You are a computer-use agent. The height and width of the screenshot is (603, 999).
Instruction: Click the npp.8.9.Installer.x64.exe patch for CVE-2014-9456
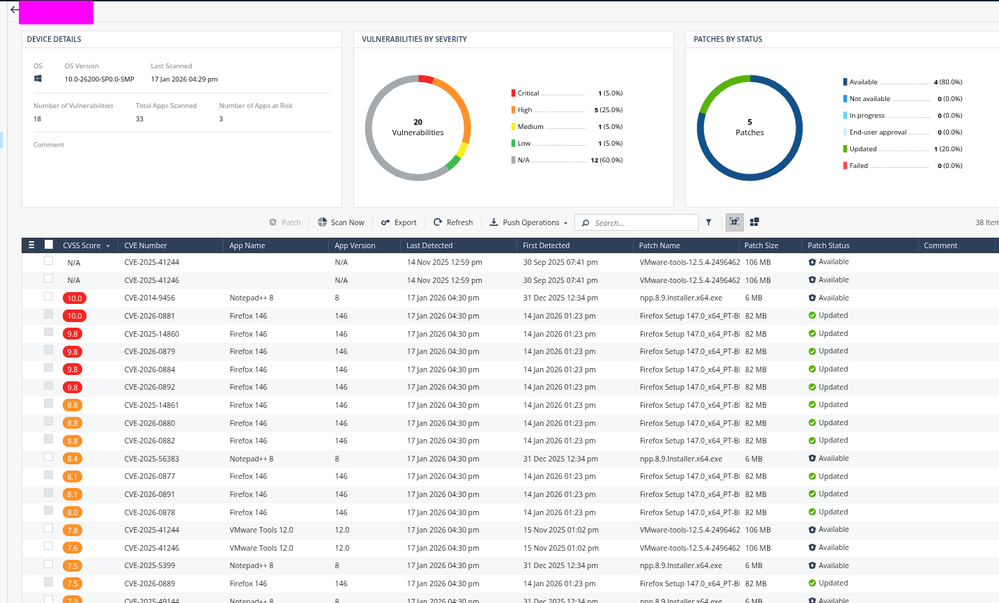pyautogui.click(x=680, y=298)
